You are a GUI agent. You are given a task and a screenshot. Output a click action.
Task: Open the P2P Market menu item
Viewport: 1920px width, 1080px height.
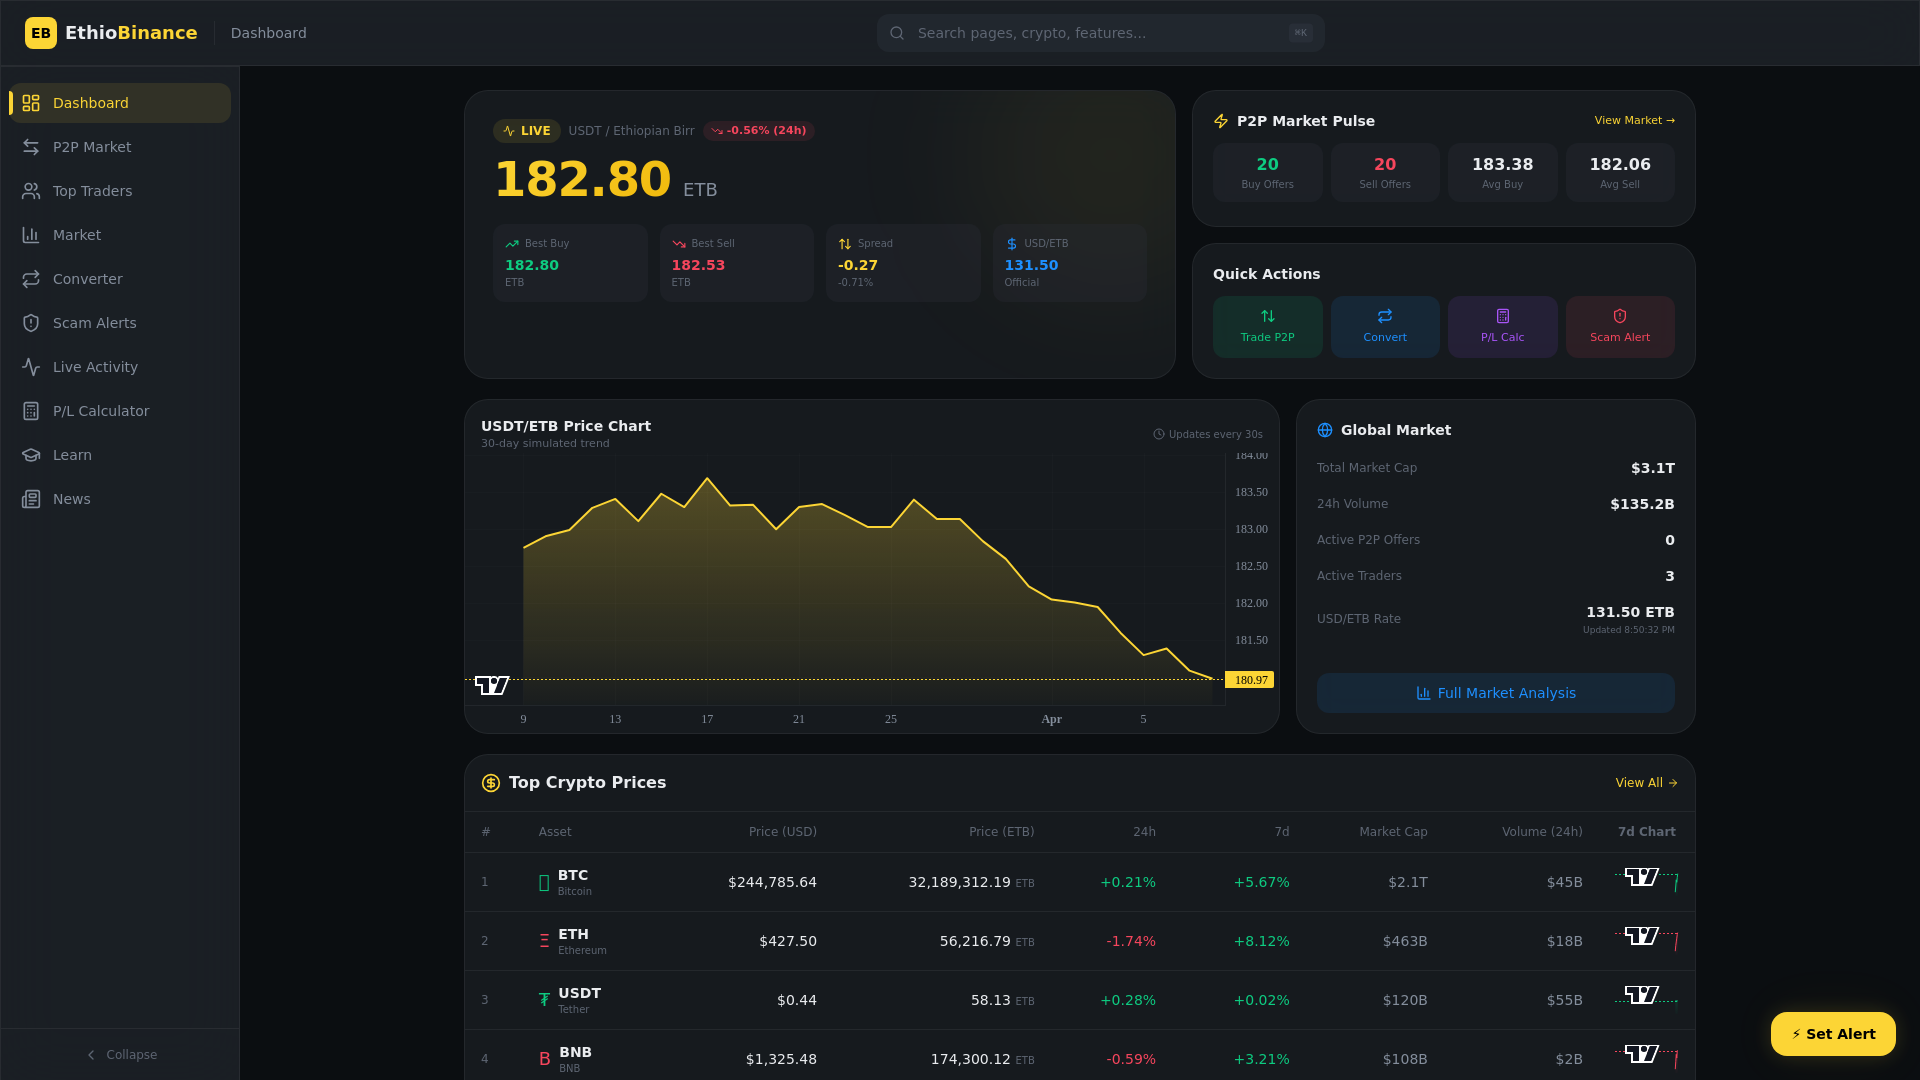point(121,147)
